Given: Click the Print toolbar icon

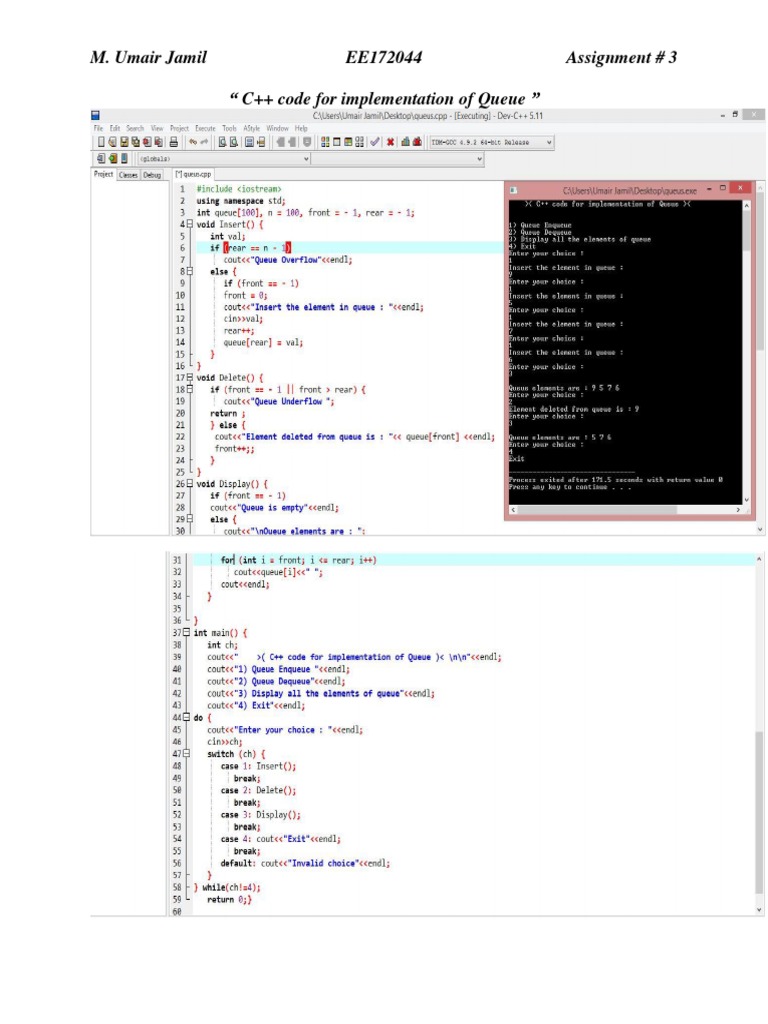Looking at the screenshot, I should coord(174,142).
